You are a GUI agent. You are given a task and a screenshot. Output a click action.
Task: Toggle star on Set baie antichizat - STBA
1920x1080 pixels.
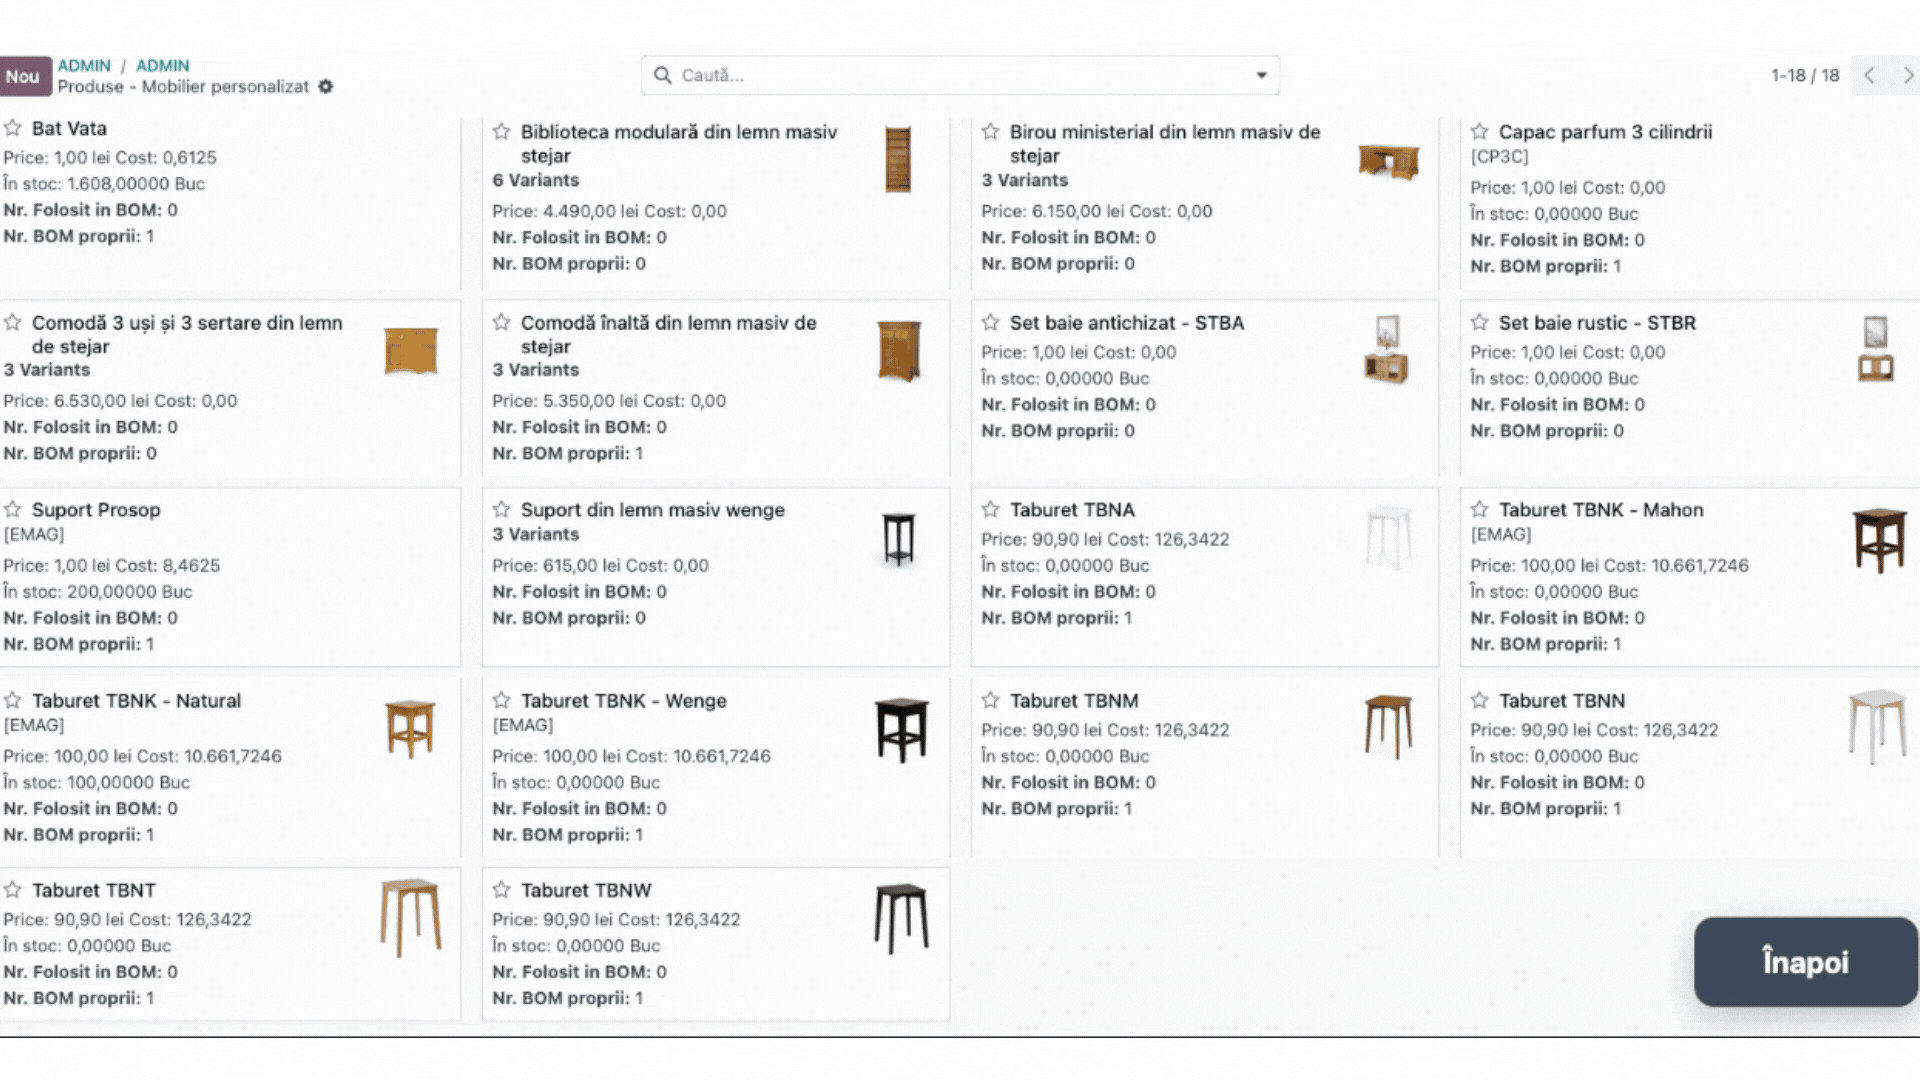(x=990, y=322)
